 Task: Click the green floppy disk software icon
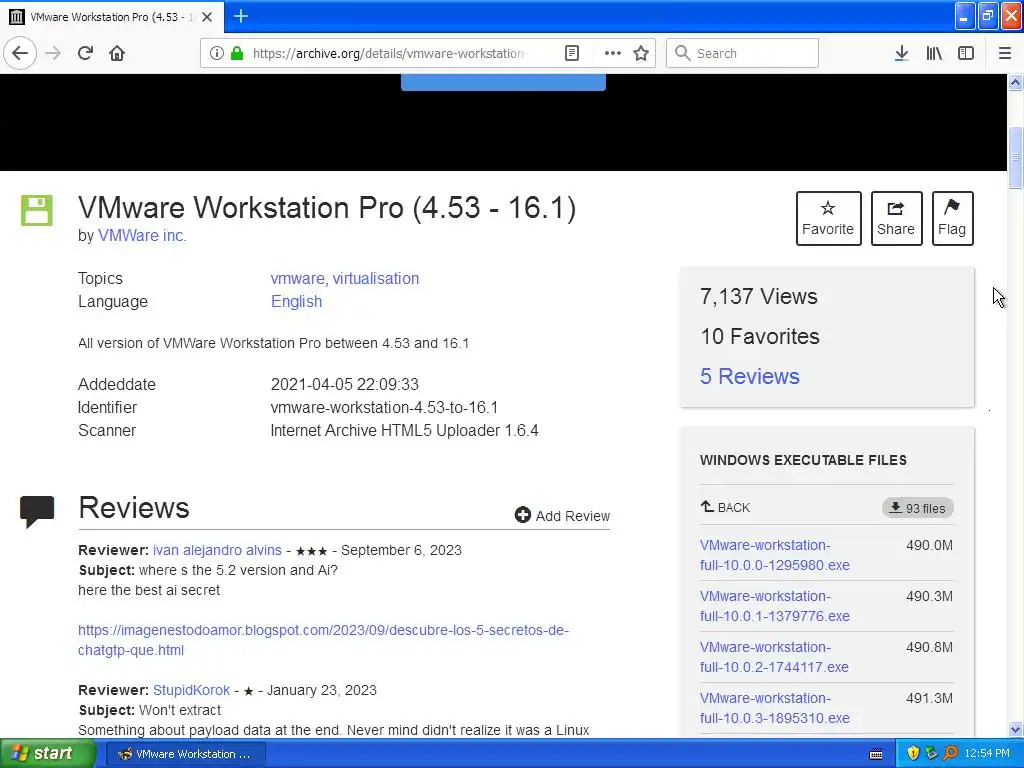pos(37,210)
